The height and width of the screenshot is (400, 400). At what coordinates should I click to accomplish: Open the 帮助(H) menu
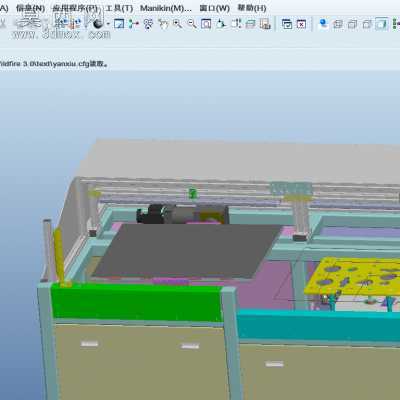coord(252,8)
